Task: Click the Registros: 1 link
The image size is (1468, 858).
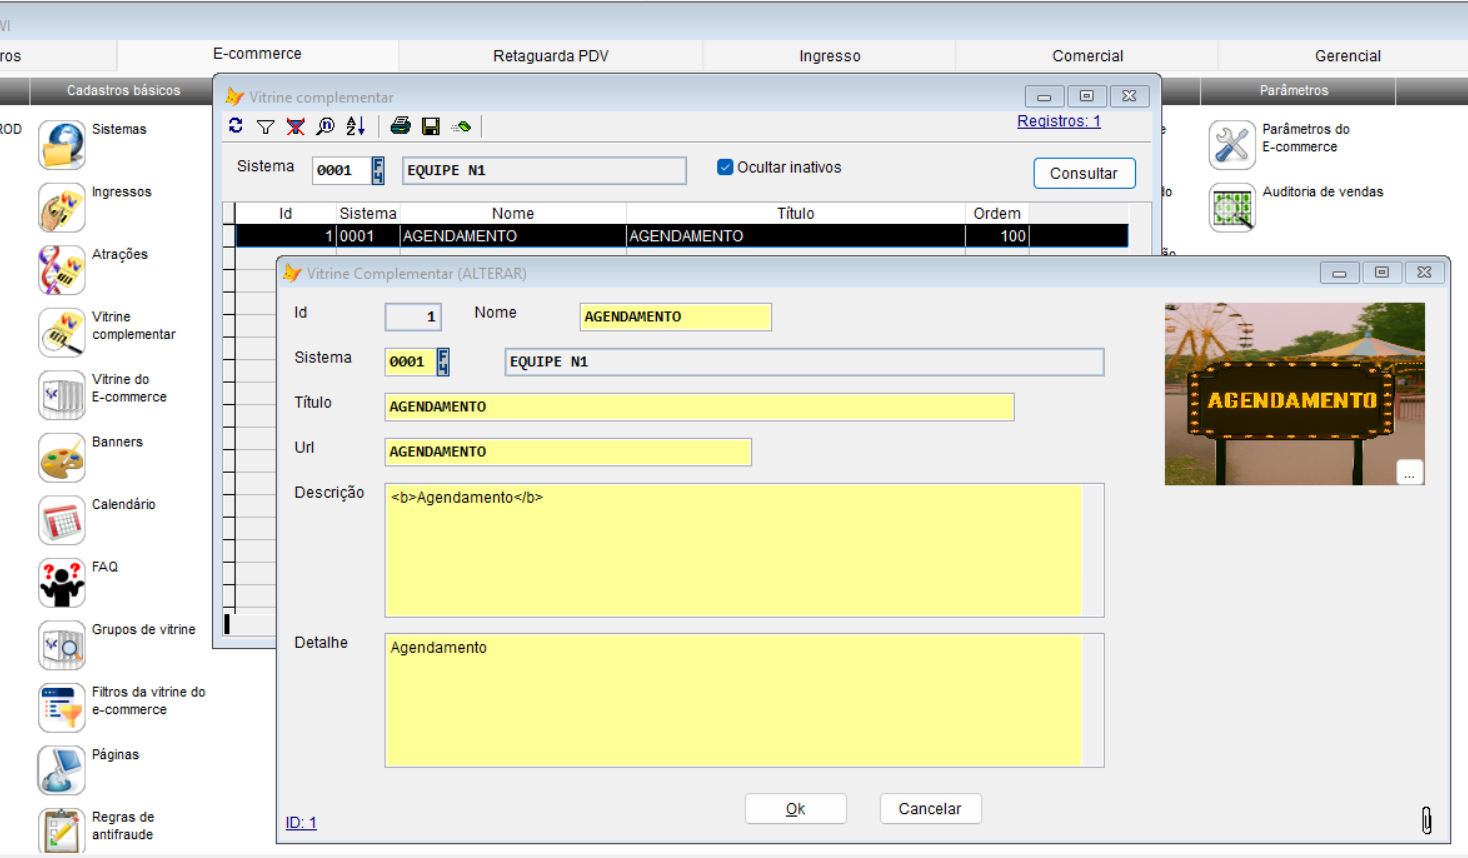Action: tap(1058, 121)
